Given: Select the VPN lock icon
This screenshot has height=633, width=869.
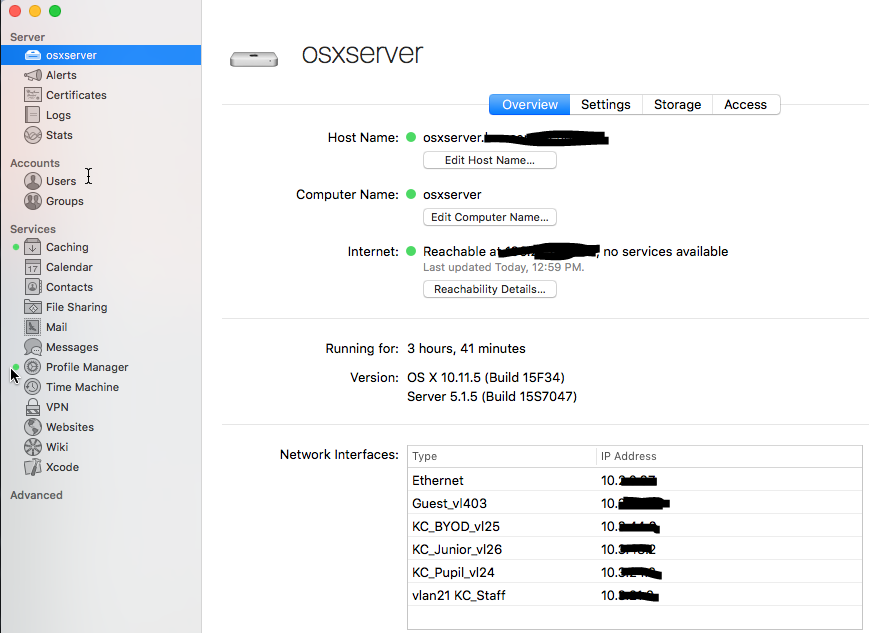Looking at the screenshot, I should click(33, 407).
